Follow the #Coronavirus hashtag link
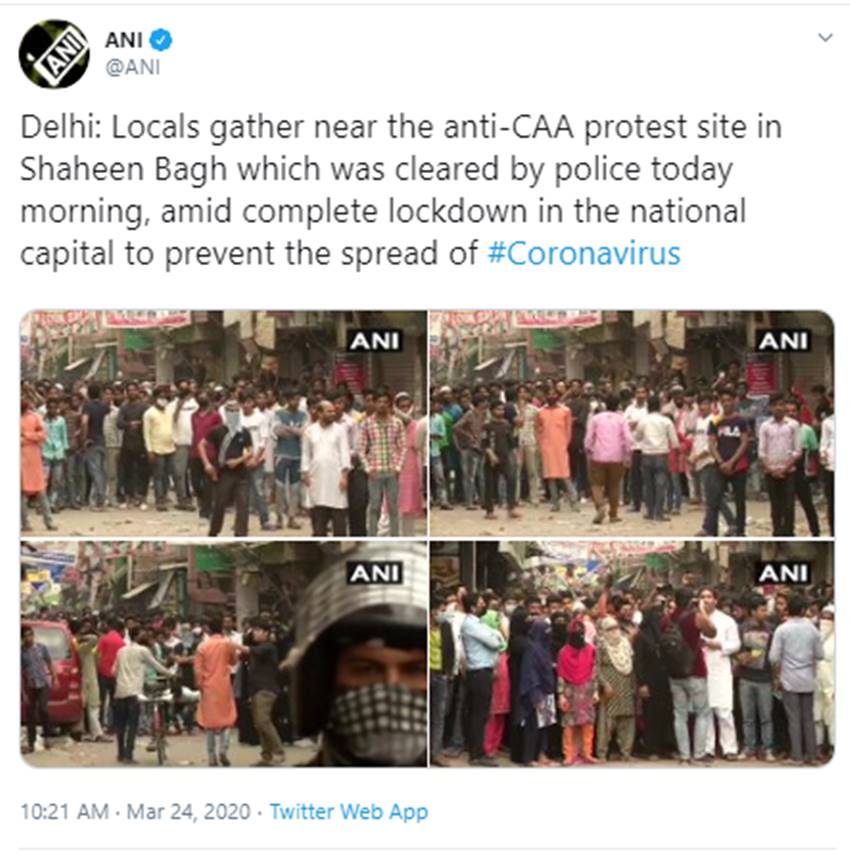850x856 pixels. click(584, 253)
